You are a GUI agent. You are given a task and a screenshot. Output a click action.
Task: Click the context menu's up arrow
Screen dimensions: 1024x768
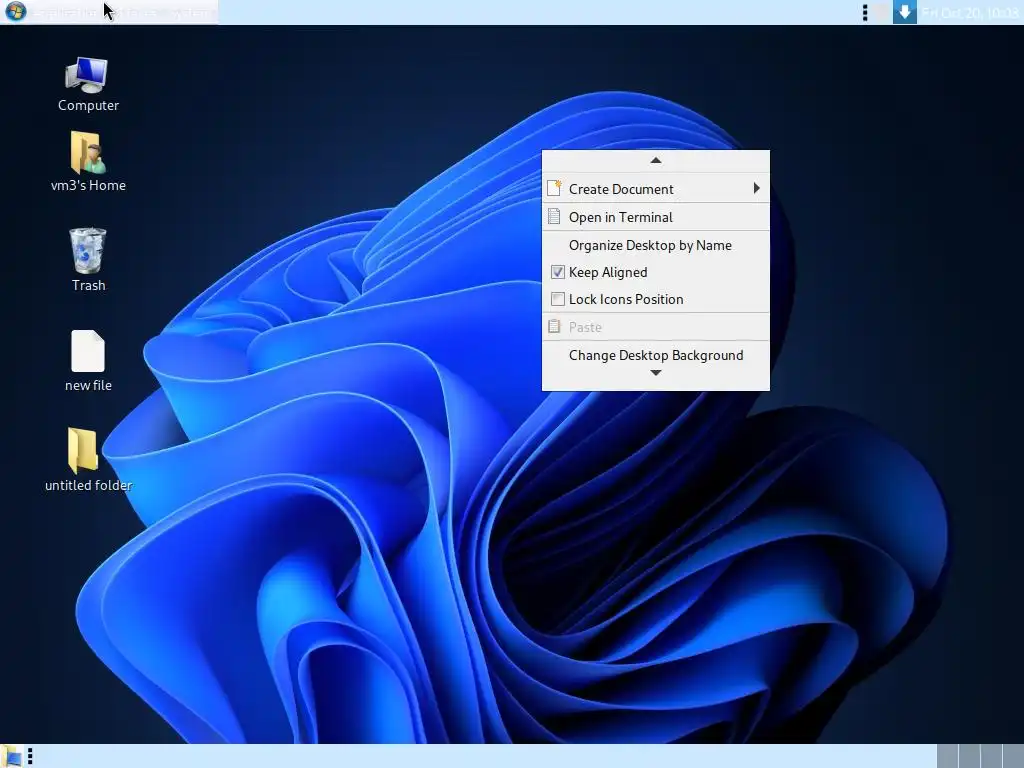click(x=656, y=161)
